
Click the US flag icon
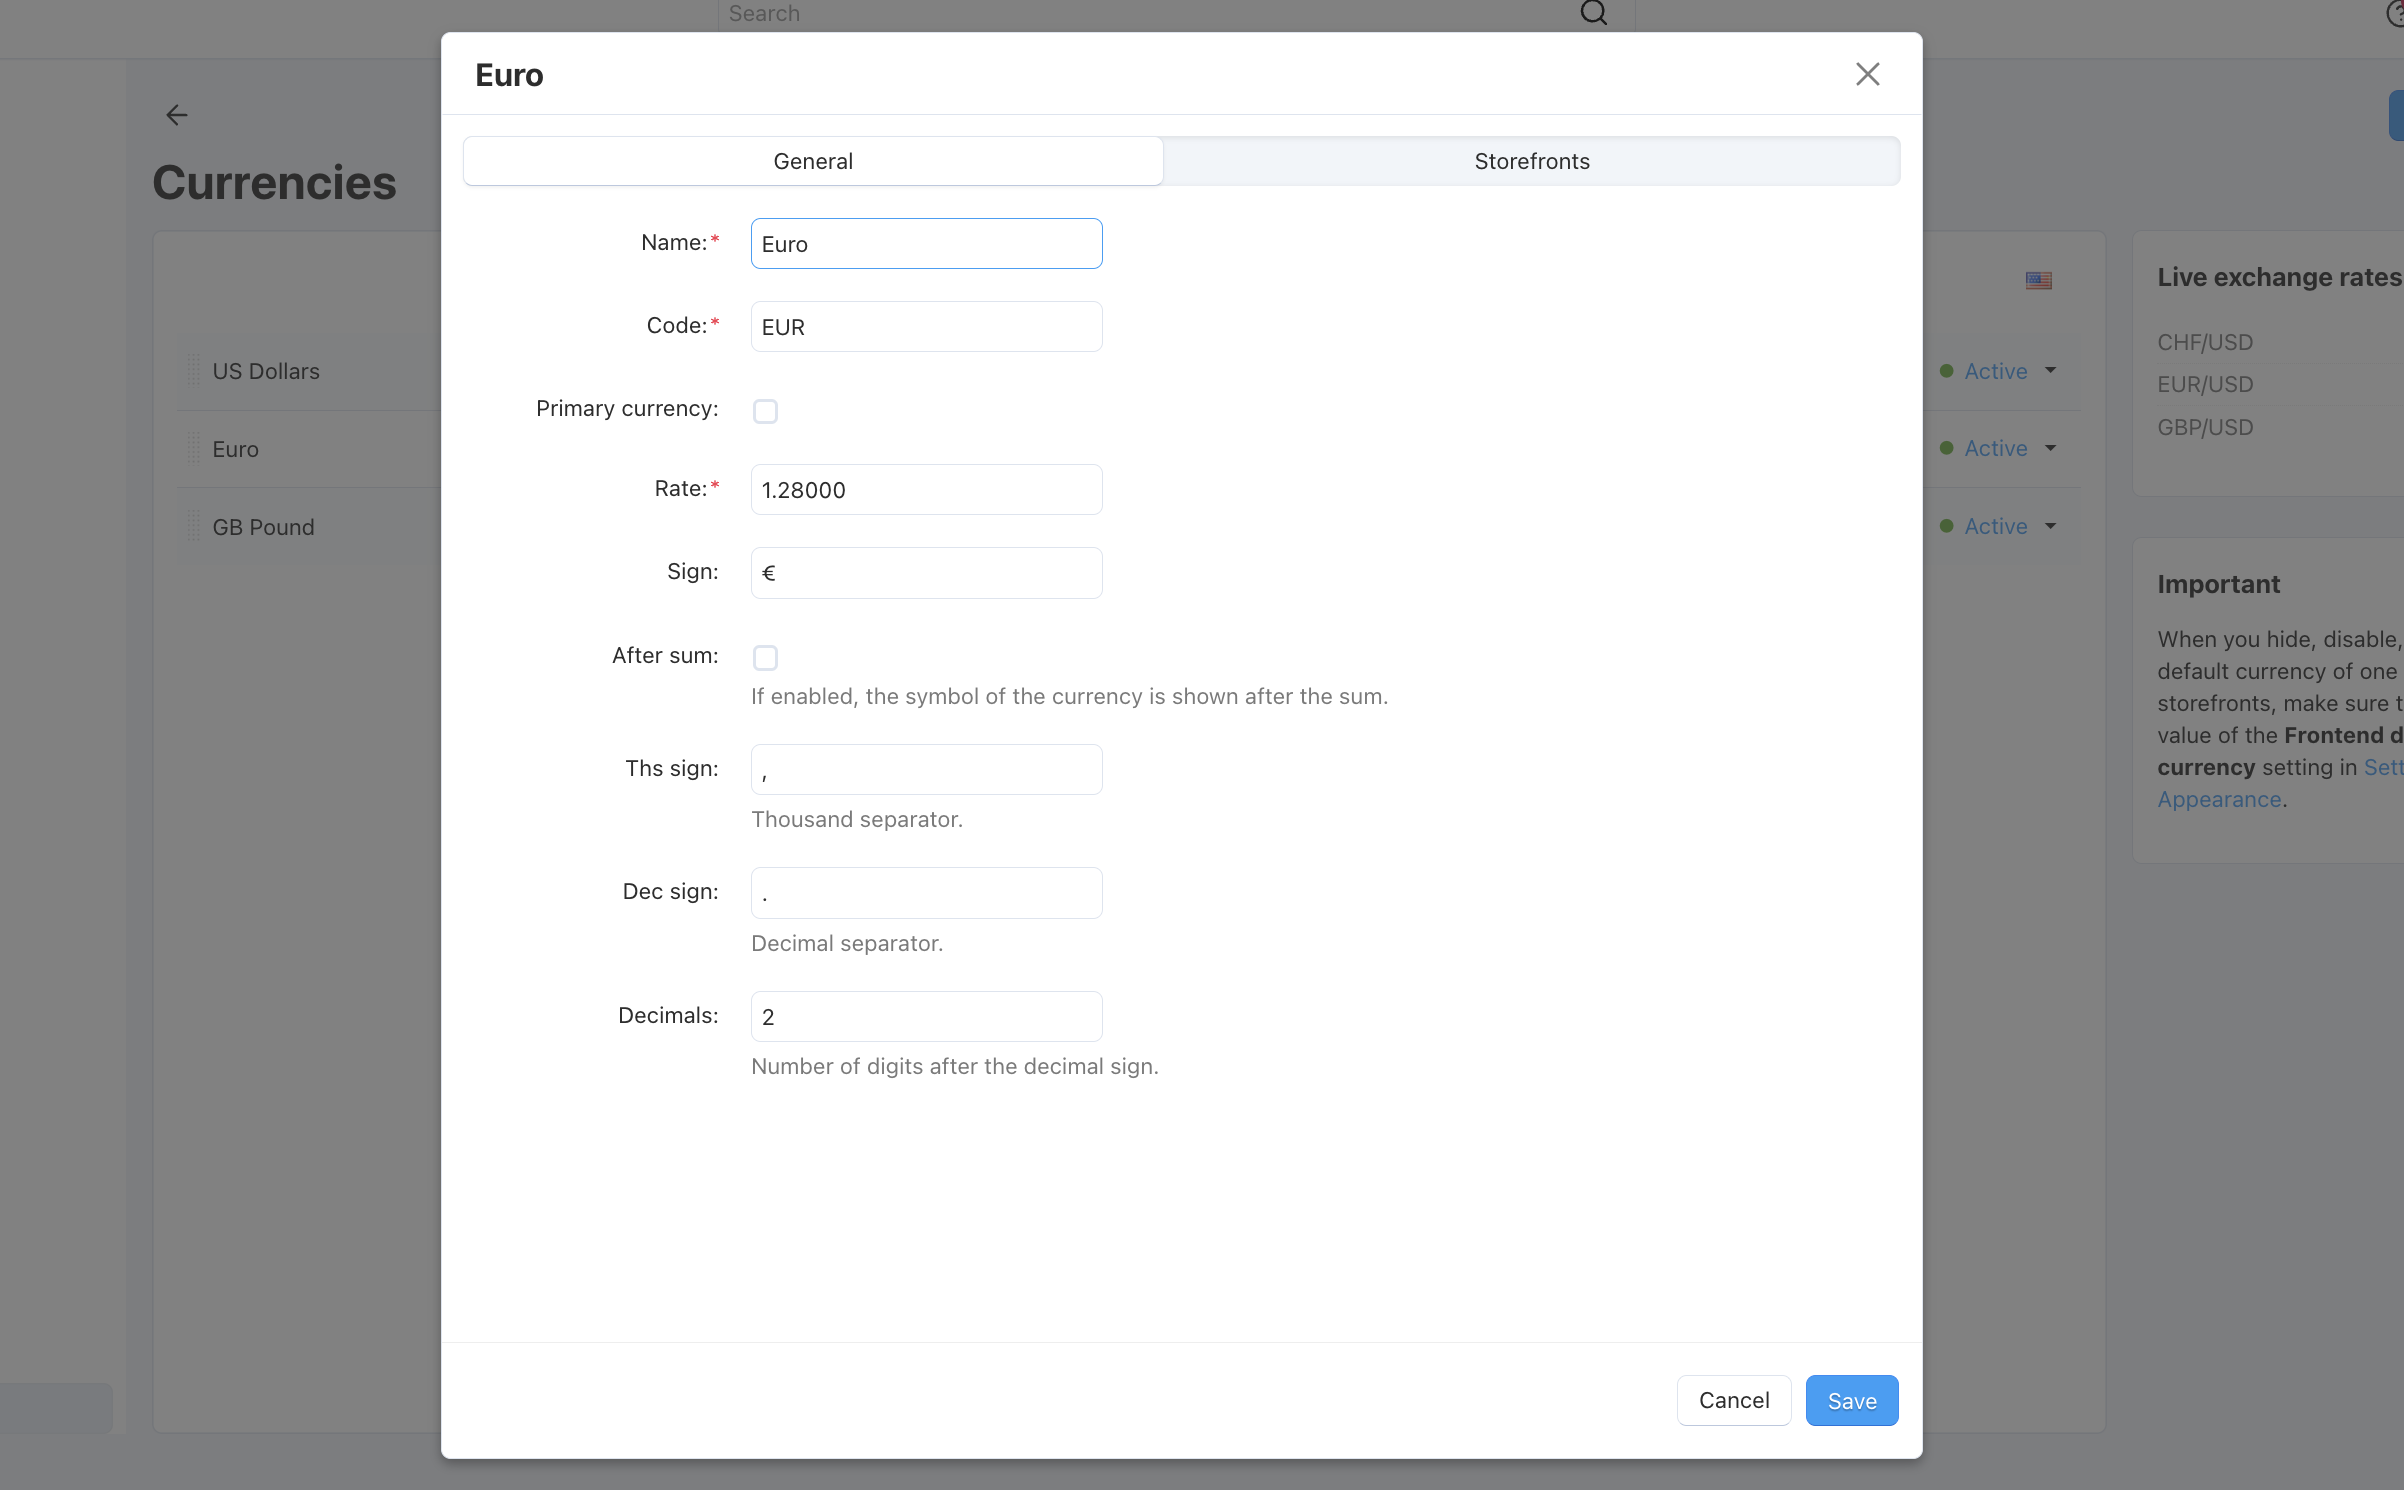click(x=2038, y=280)
